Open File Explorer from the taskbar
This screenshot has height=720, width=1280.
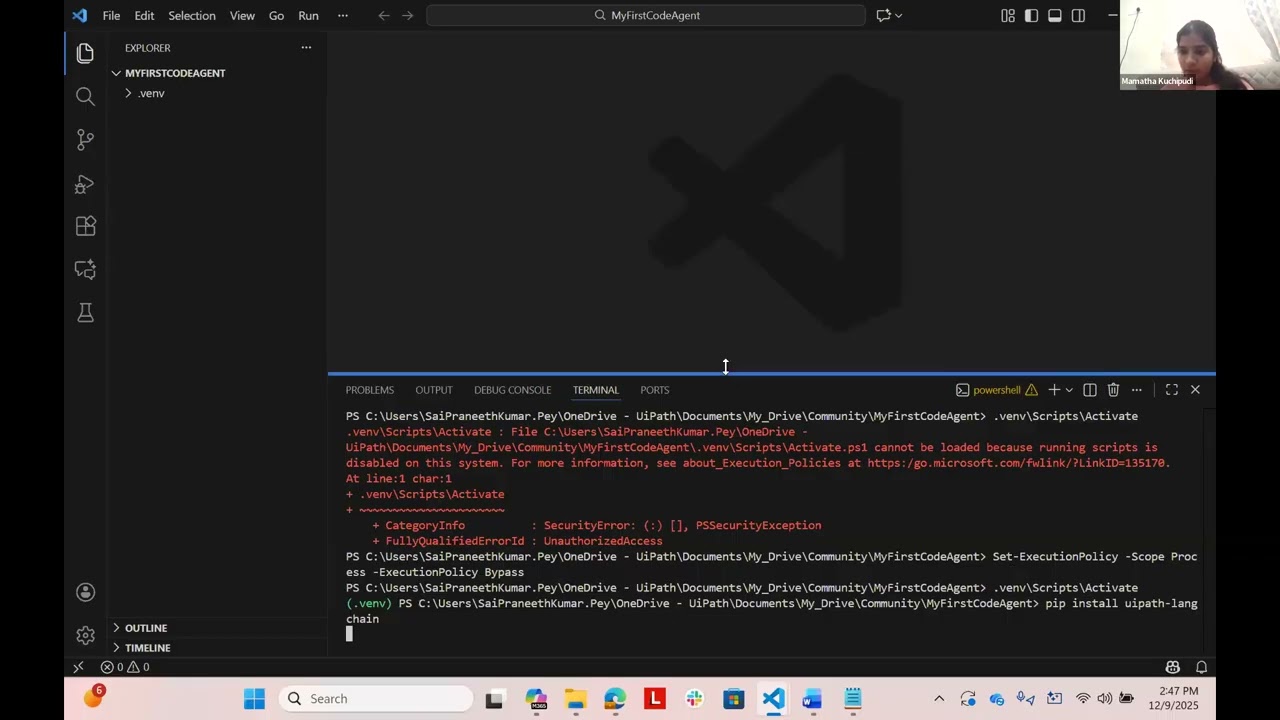coord(575,699)
